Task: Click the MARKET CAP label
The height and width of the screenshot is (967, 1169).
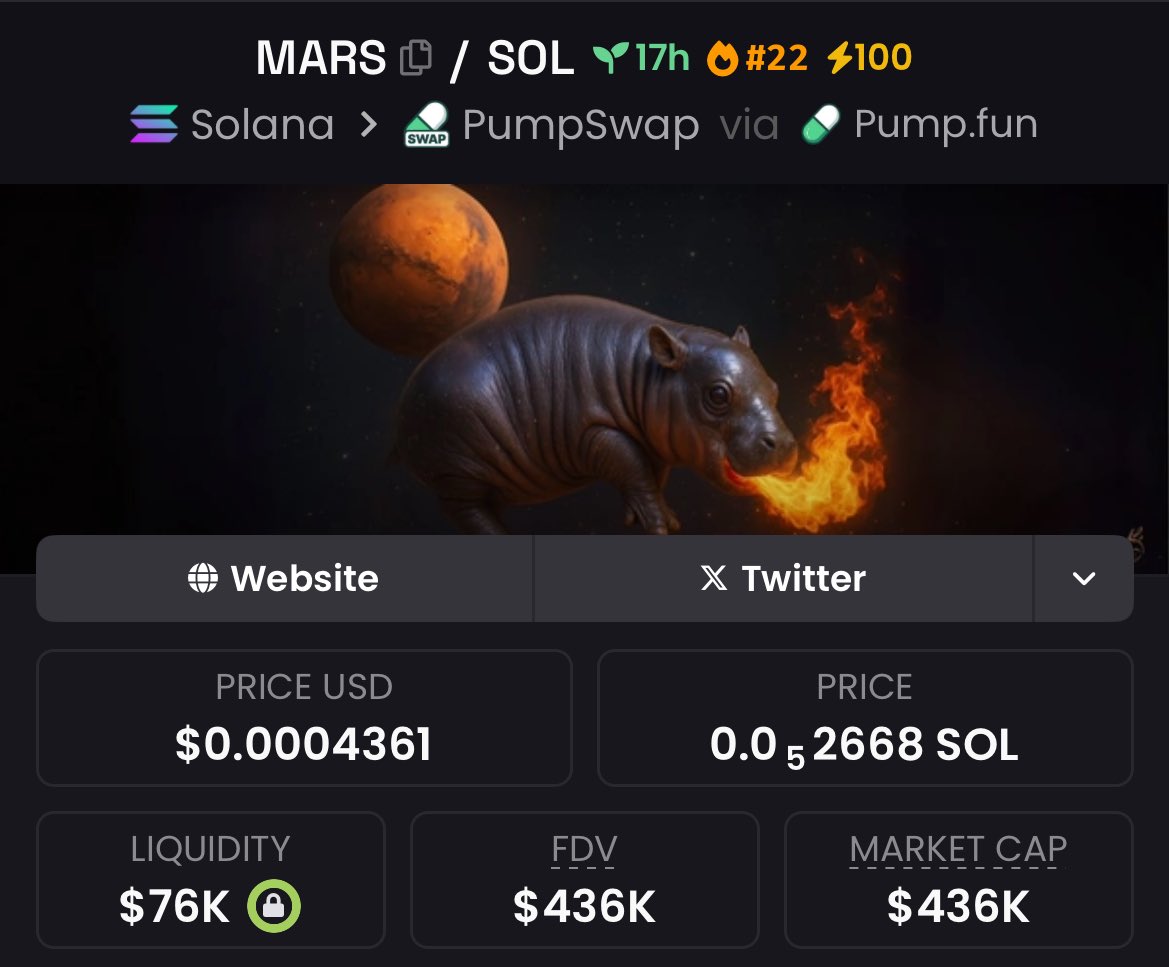Action: click(958, 849)
